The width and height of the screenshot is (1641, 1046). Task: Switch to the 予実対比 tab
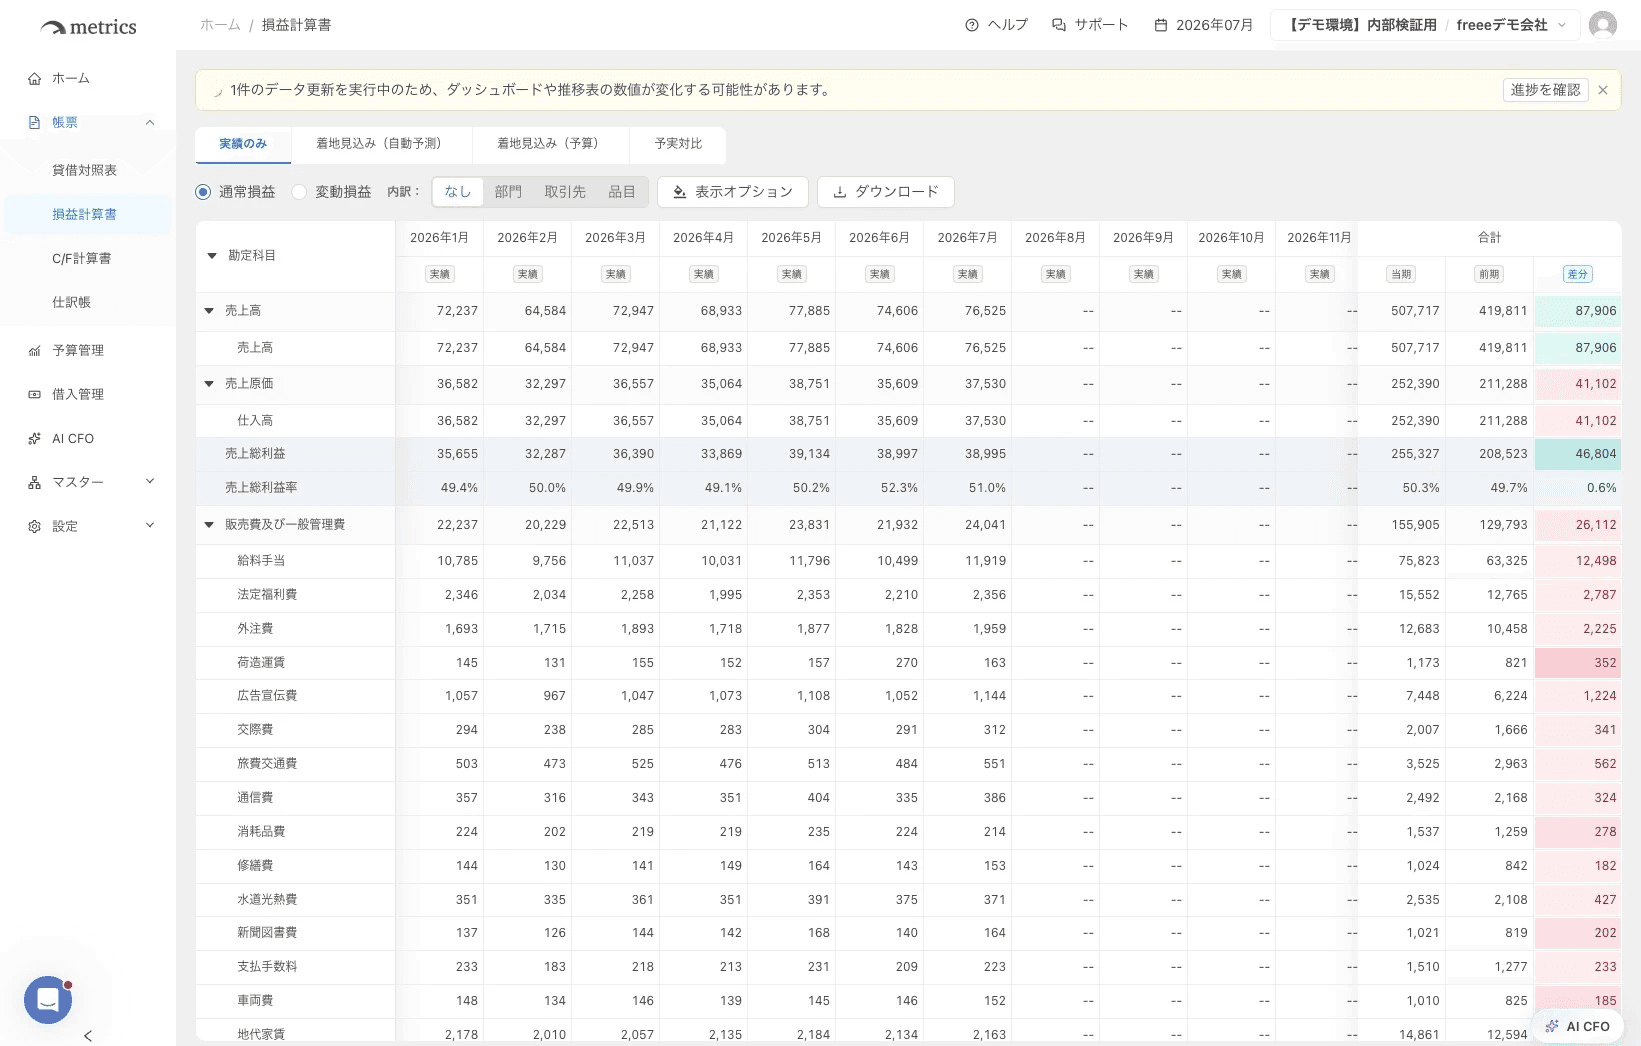[x=678, y=144]
